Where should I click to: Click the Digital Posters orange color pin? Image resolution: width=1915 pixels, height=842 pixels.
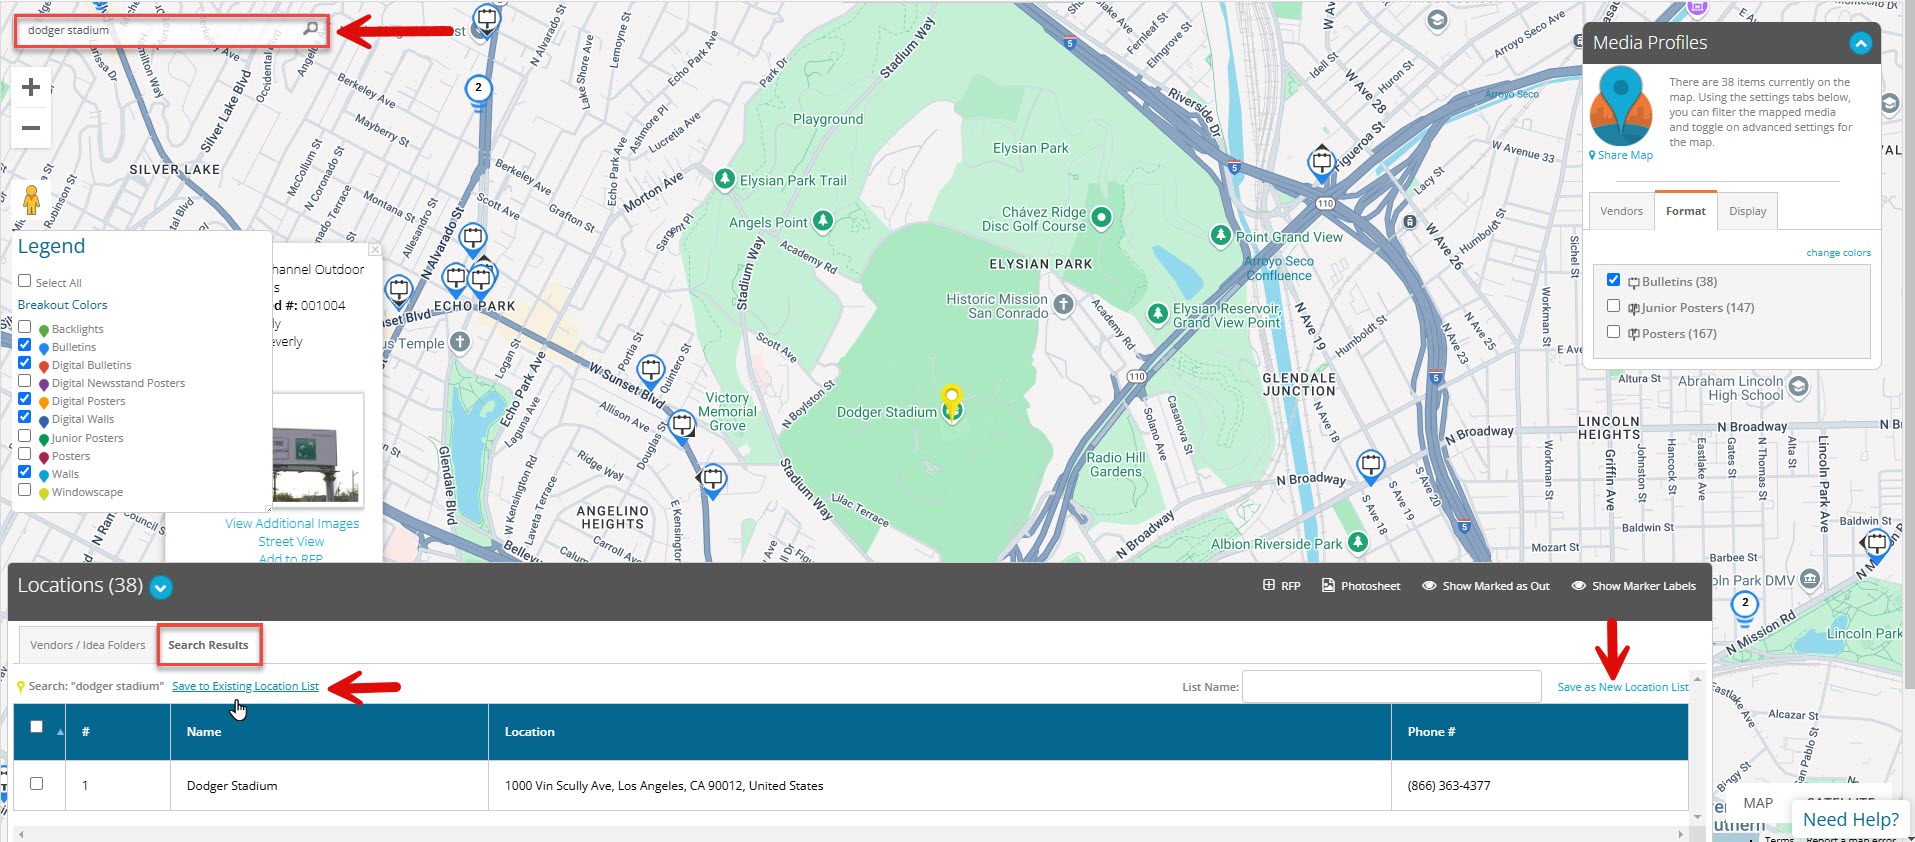coord(43,402)
